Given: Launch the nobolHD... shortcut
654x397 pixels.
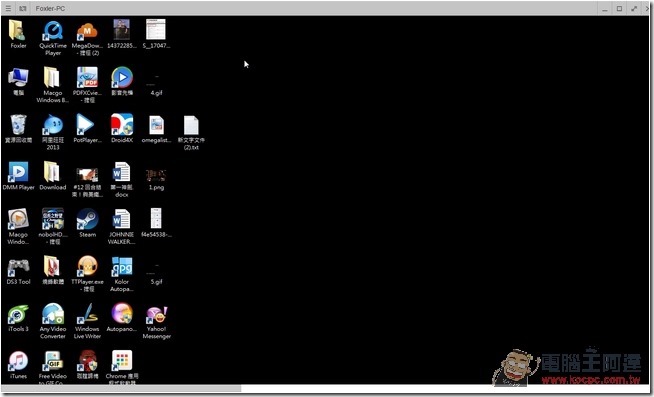Looking at the screenshot, I should tap(53, 219).
